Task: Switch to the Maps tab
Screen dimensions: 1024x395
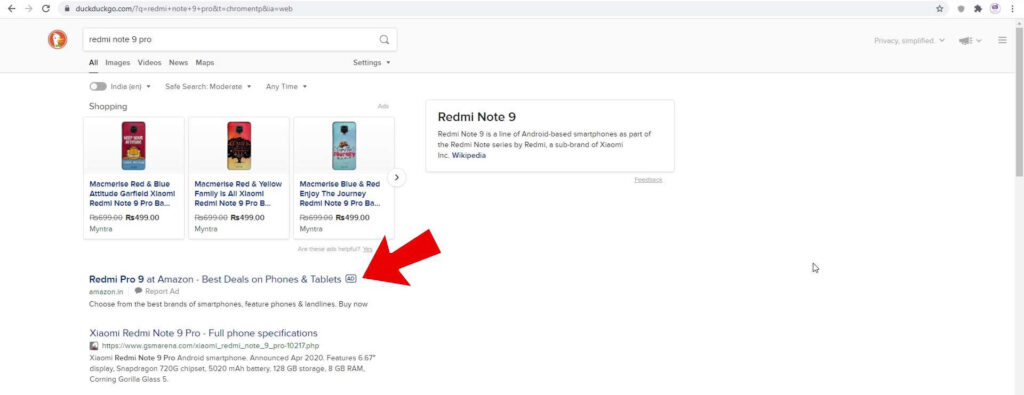Action: 205,63
